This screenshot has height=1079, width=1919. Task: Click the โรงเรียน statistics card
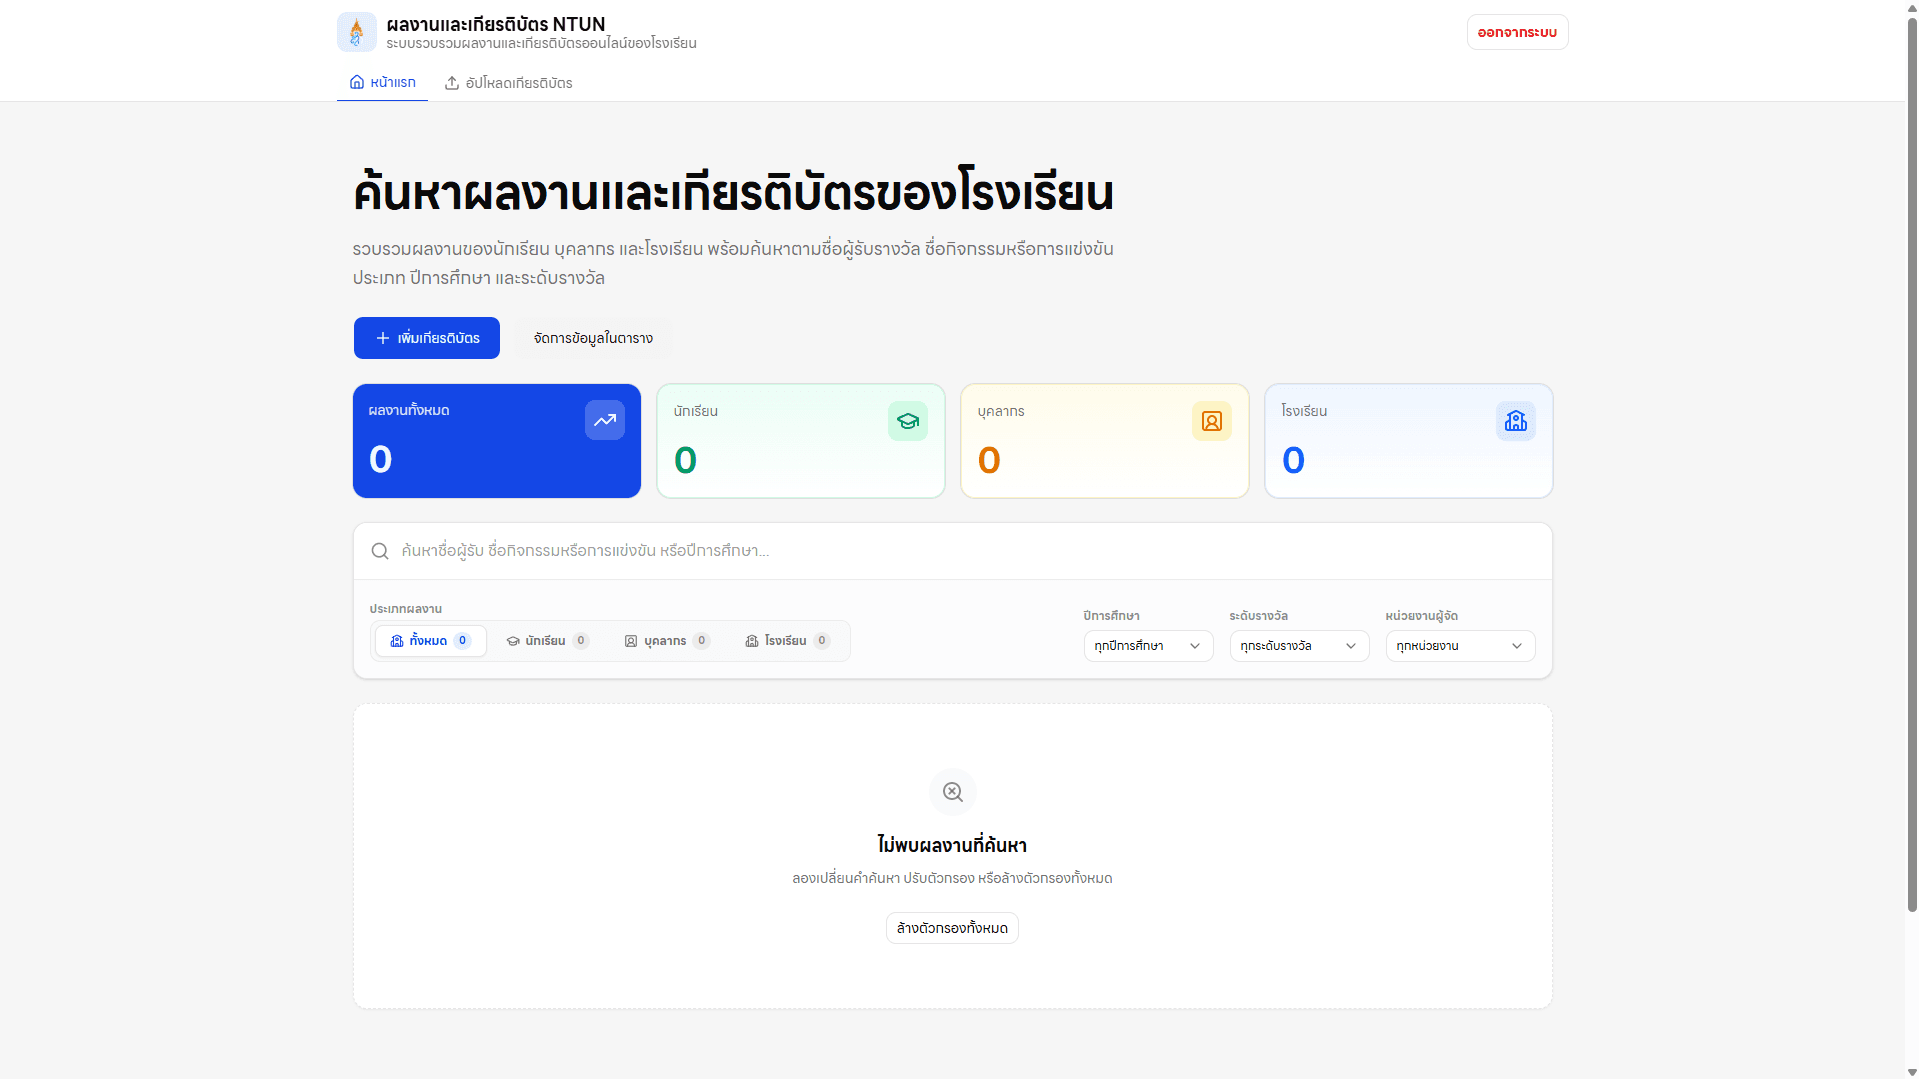pyautogui.click(x=1409, y=441)
